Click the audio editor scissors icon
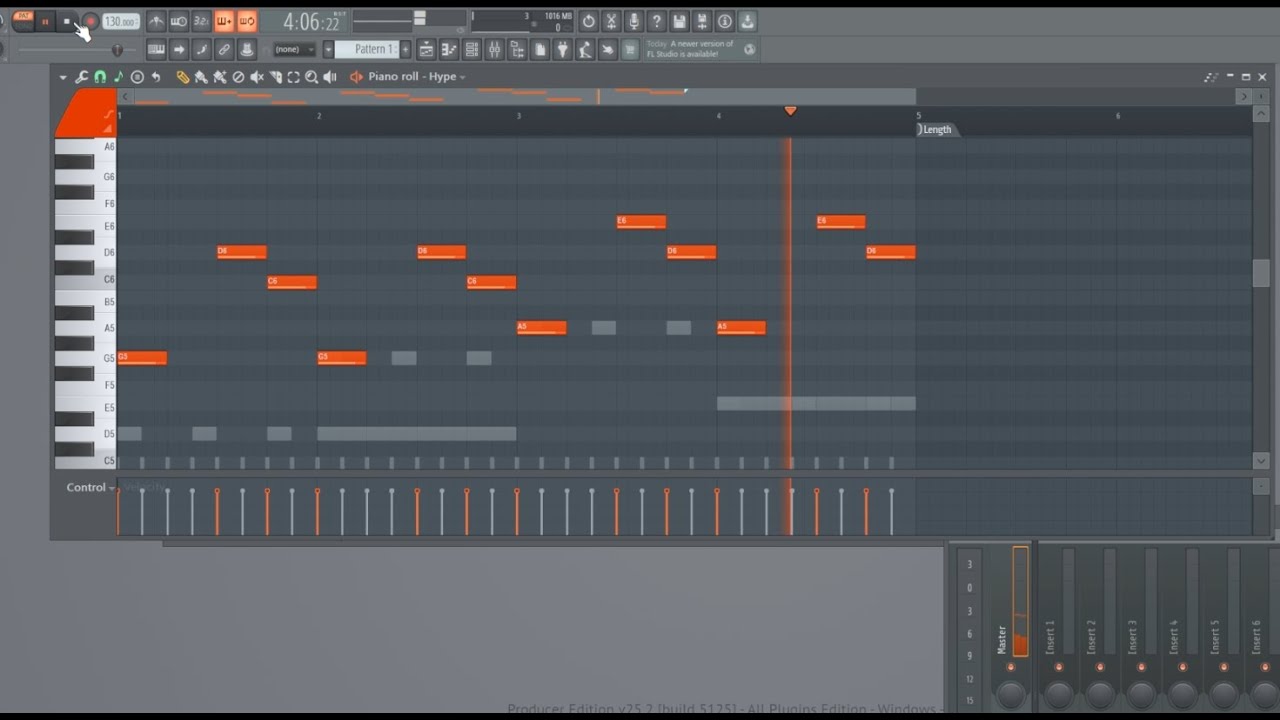The width and height of the screenshot is (1280, 720). pos(611,21)
